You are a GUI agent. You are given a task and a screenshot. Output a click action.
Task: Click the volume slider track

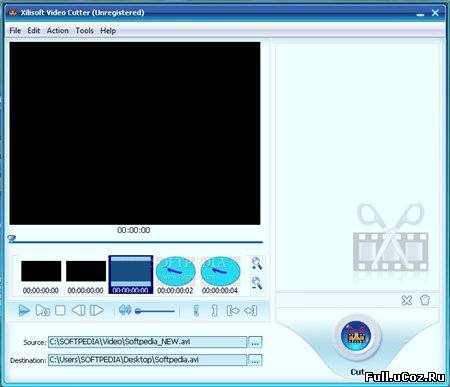coord(155,311)
